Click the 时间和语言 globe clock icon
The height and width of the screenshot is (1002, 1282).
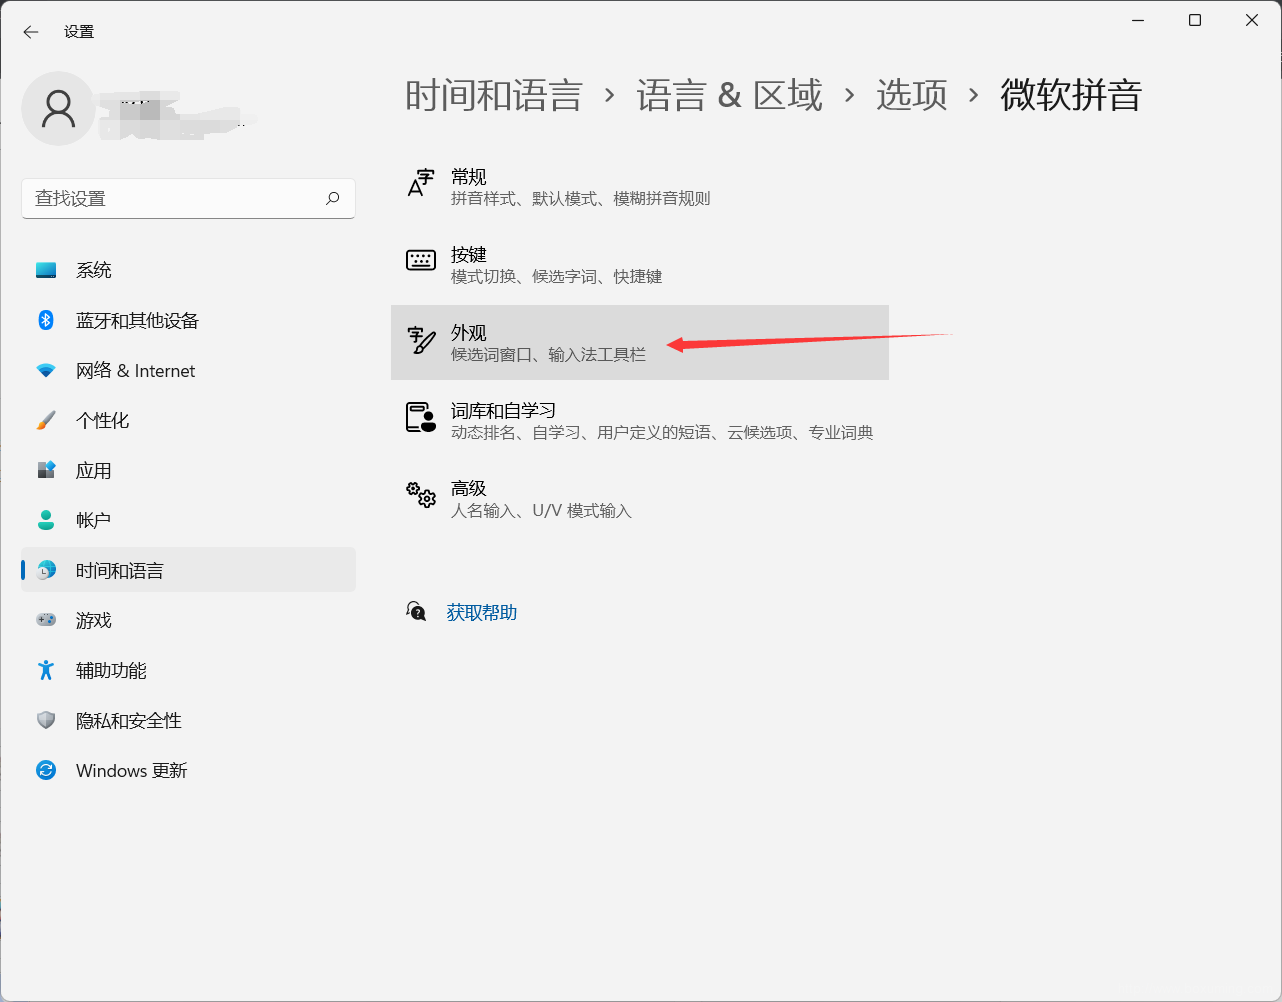click(x=46, y=570)
